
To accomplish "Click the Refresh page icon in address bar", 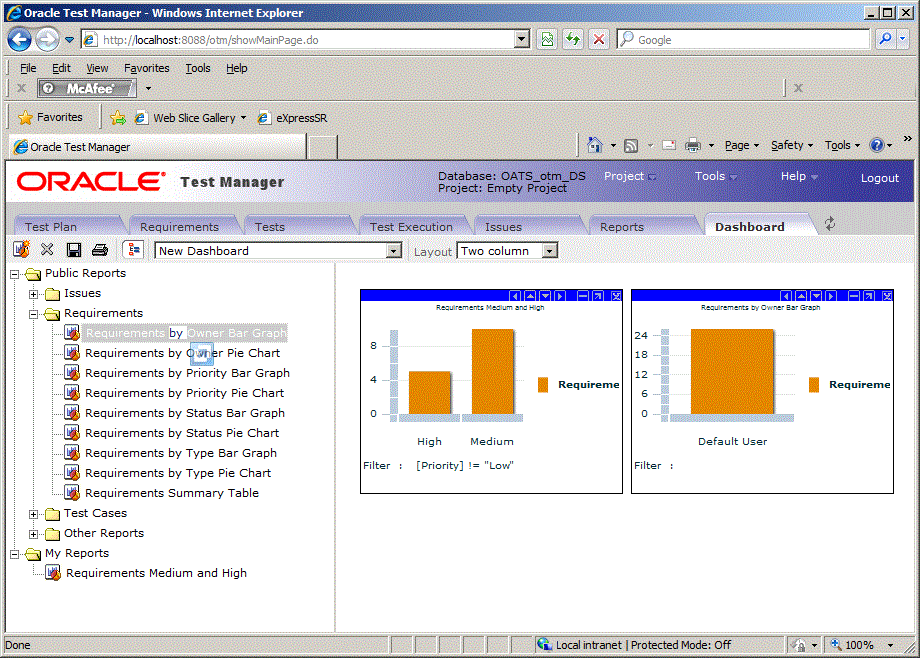I will coord(573,39).
